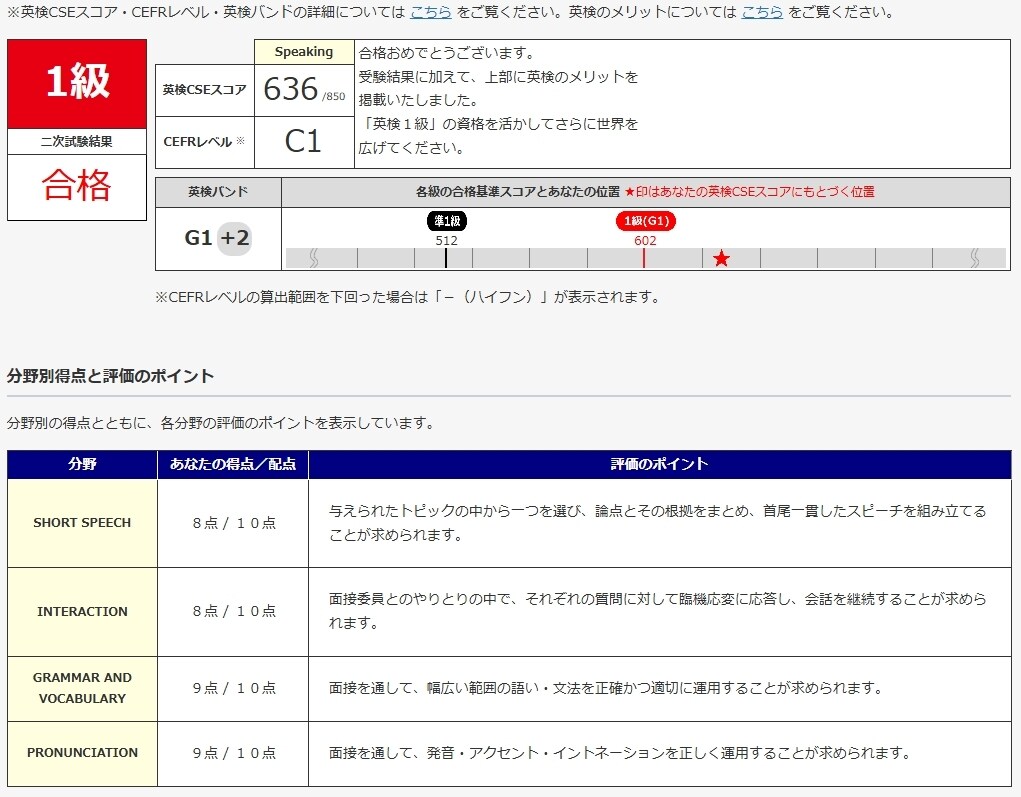Click the PRONUNCIATION evaluation description
Screen dimensions: 1021x797
pyautogui.click(x=620, y=753)
